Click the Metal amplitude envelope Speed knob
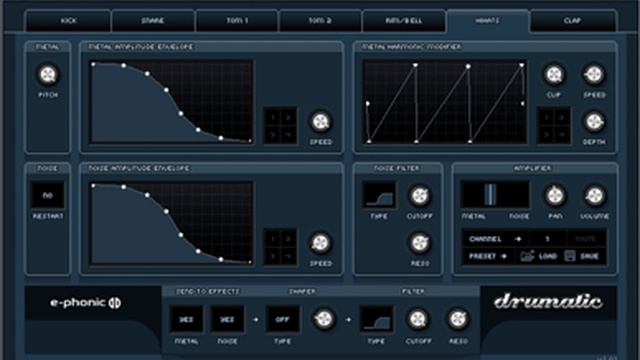The width and height of the screenshot is (640, 360). 320,122
